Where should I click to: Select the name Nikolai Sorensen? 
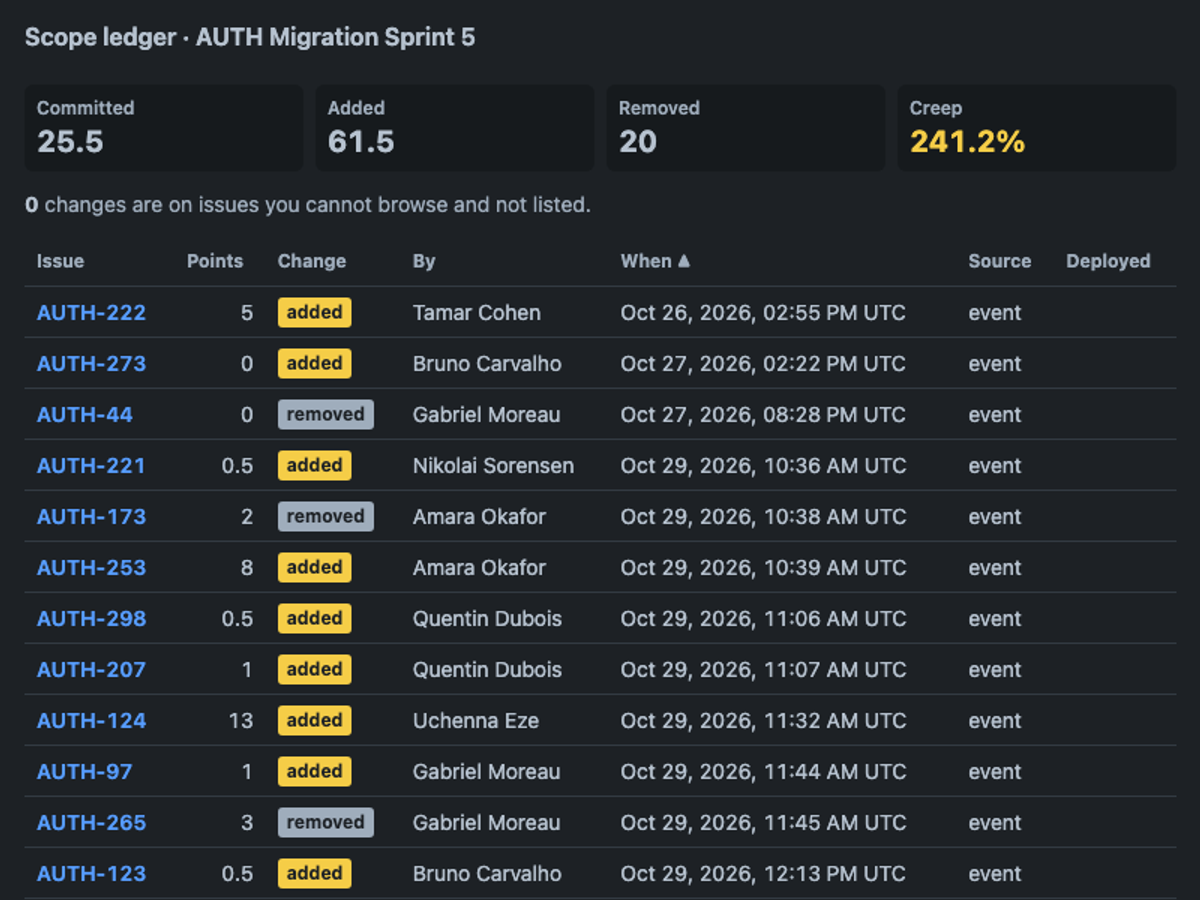[x=494, y=466]
